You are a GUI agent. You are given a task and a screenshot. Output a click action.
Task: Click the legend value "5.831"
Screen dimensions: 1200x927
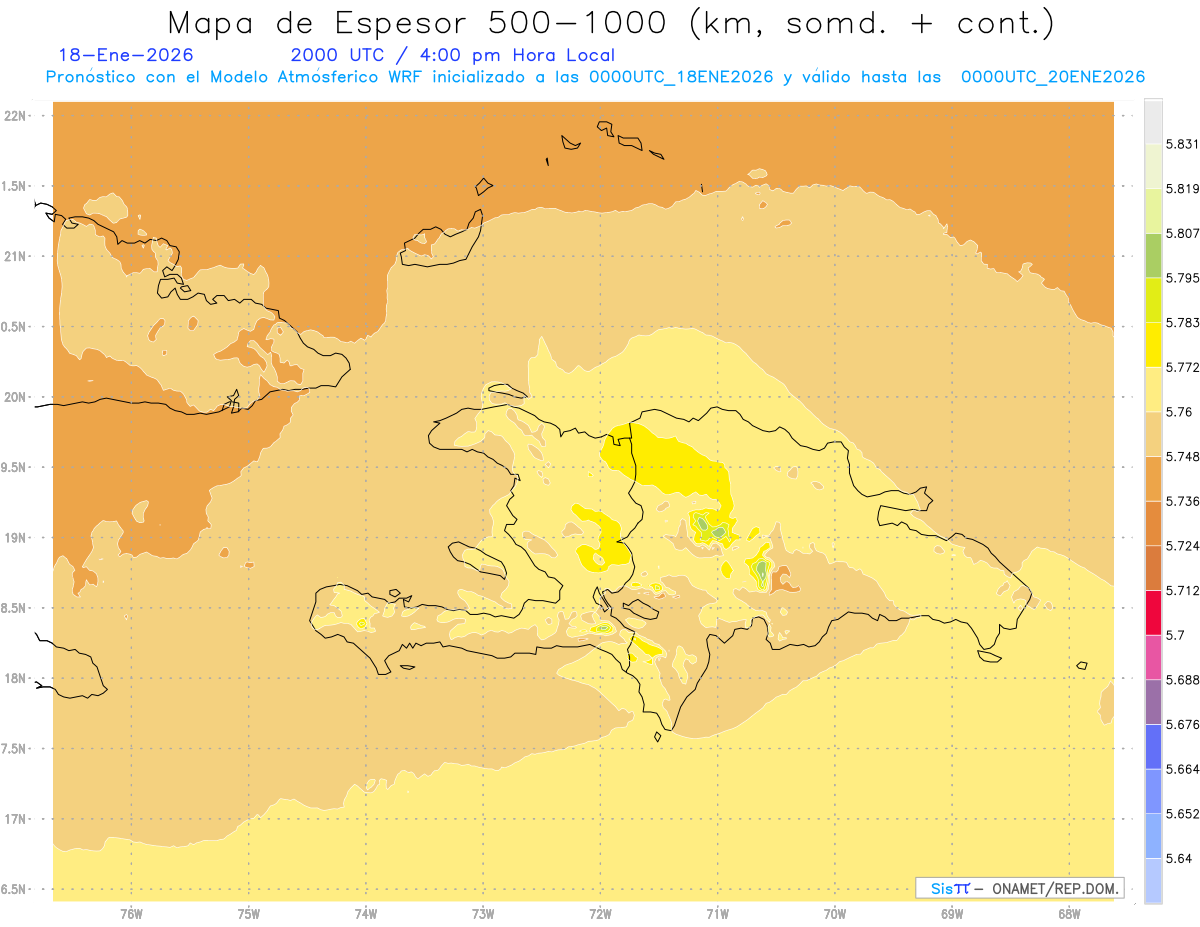[x=1182, y=144]
